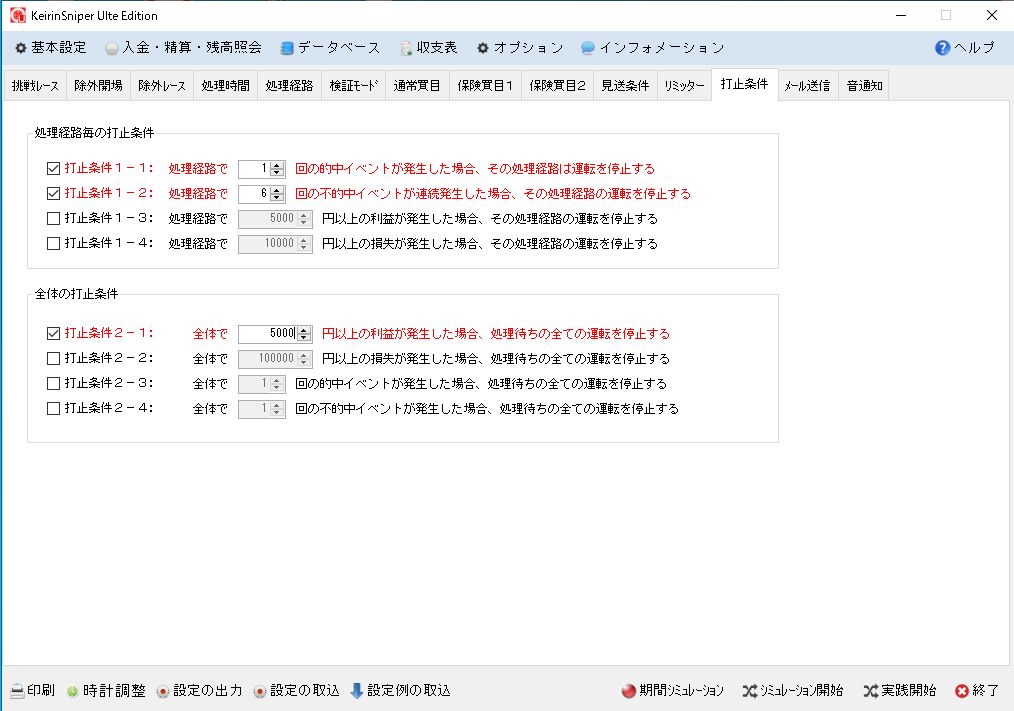This screenshot has height=711, width=1014.
Task: Open the 除外開場 tab
Action: coord(98,85)
